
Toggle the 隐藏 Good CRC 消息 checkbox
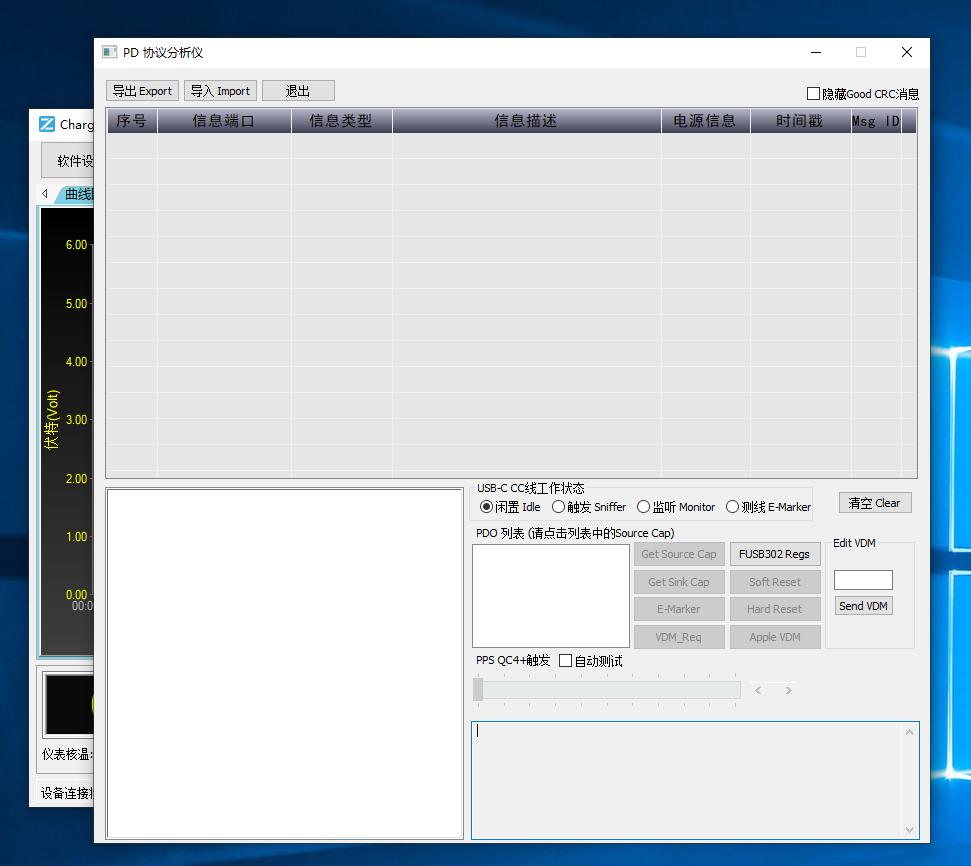pos(813,93)
